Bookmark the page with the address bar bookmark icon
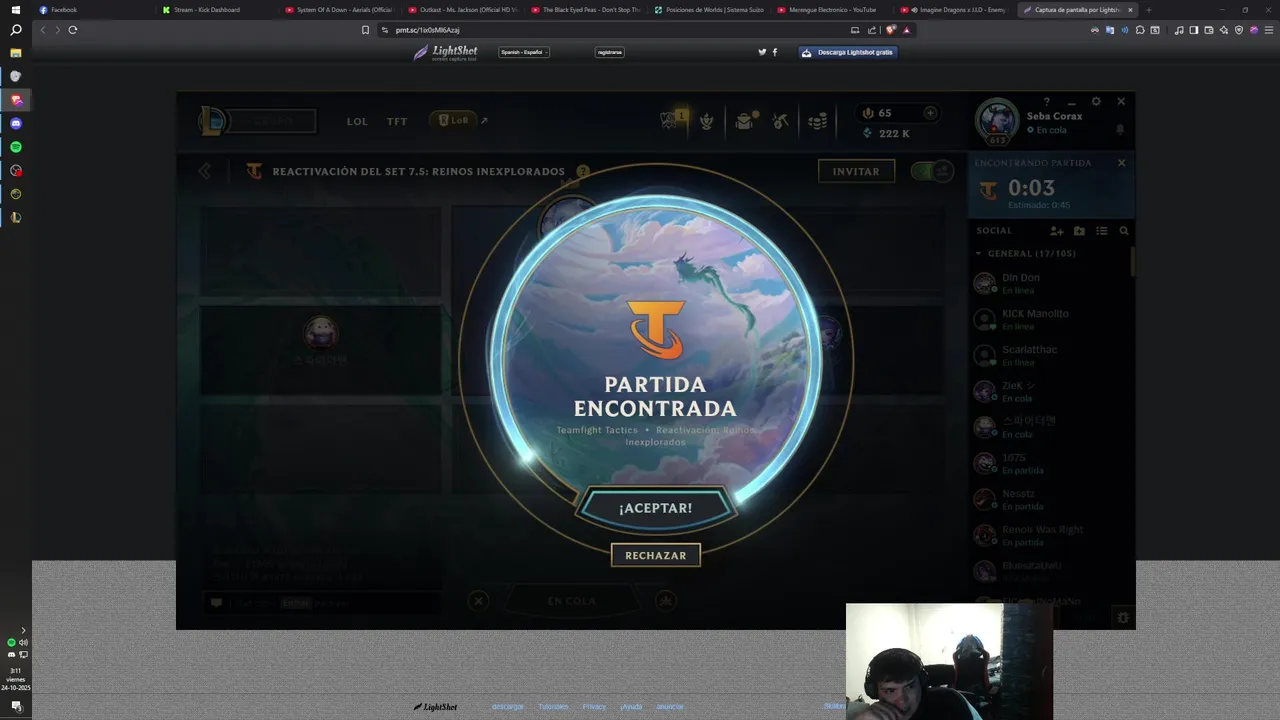1280x720 pixels. (x=365, y=30)
